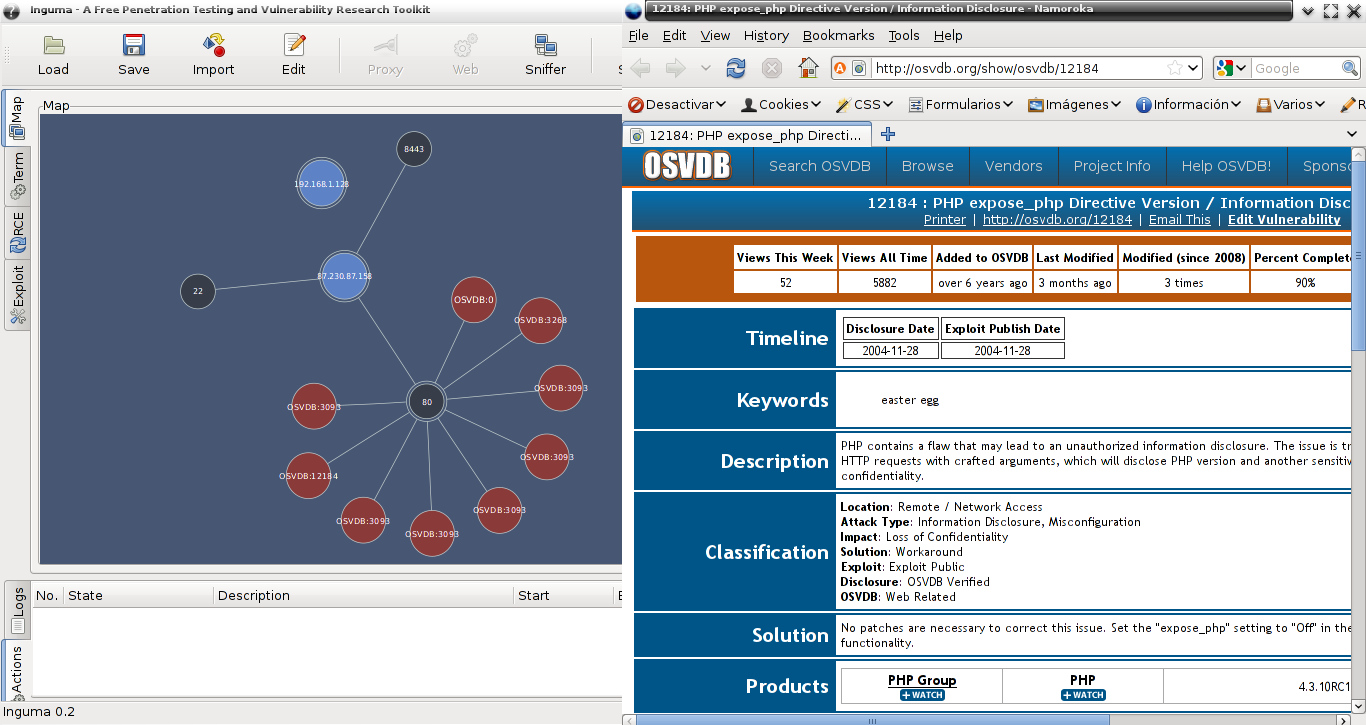This screenshot has height=725, width=1366.
Task: Open the Imágenes dropdown menu
Action: pos(1075,104)
